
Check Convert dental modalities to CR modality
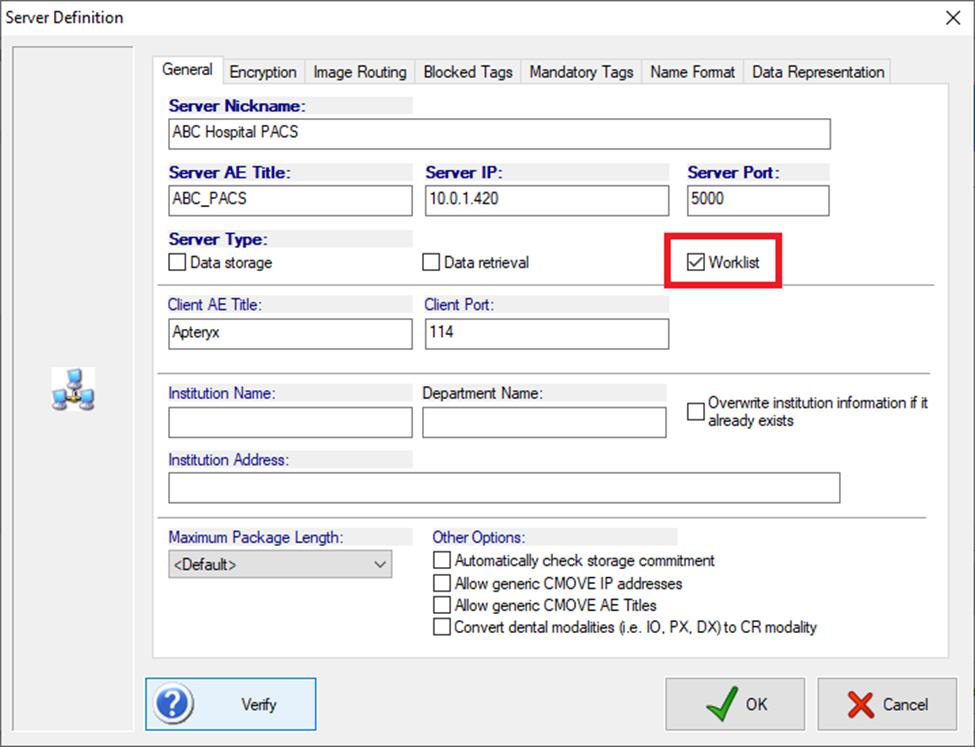coord(441,626)
